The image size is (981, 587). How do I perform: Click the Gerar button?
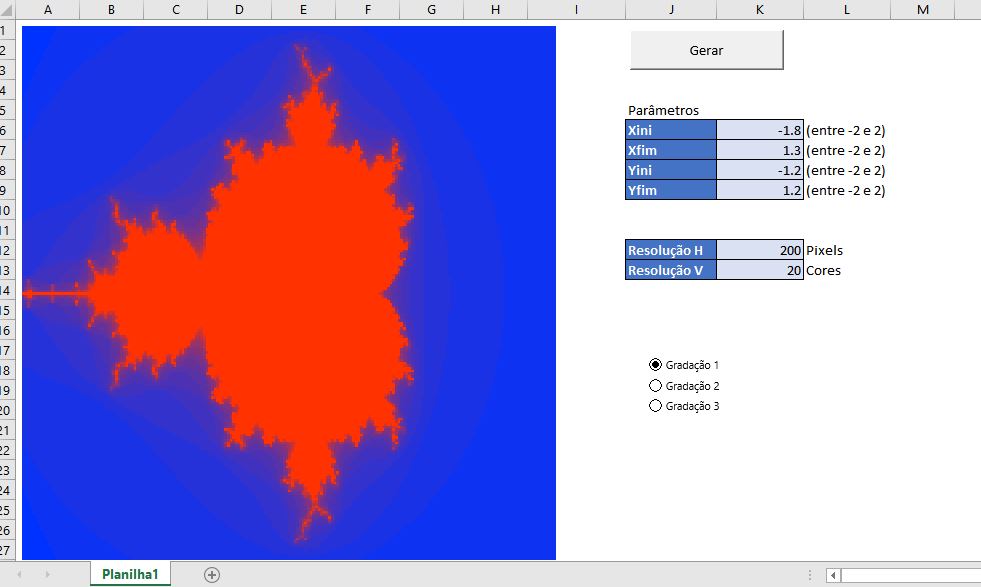(706, 50)
